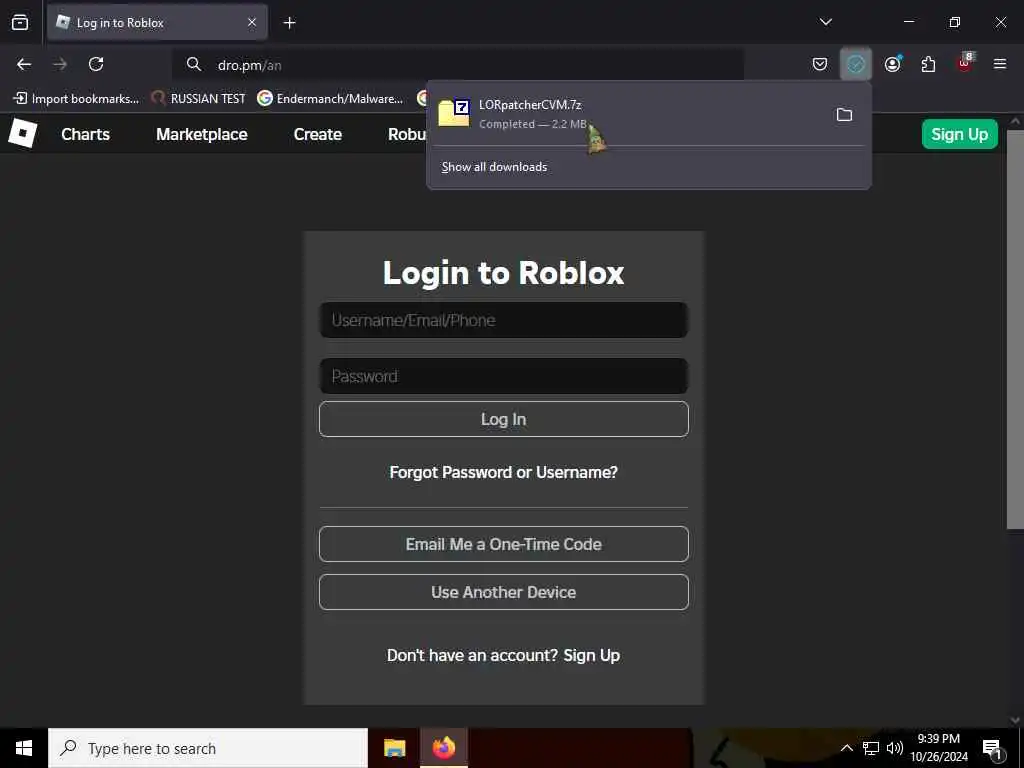This screenshot has width=1024, height=768.
Task: Click Import bookmarks bookmark item
Action: pos(76,99)
